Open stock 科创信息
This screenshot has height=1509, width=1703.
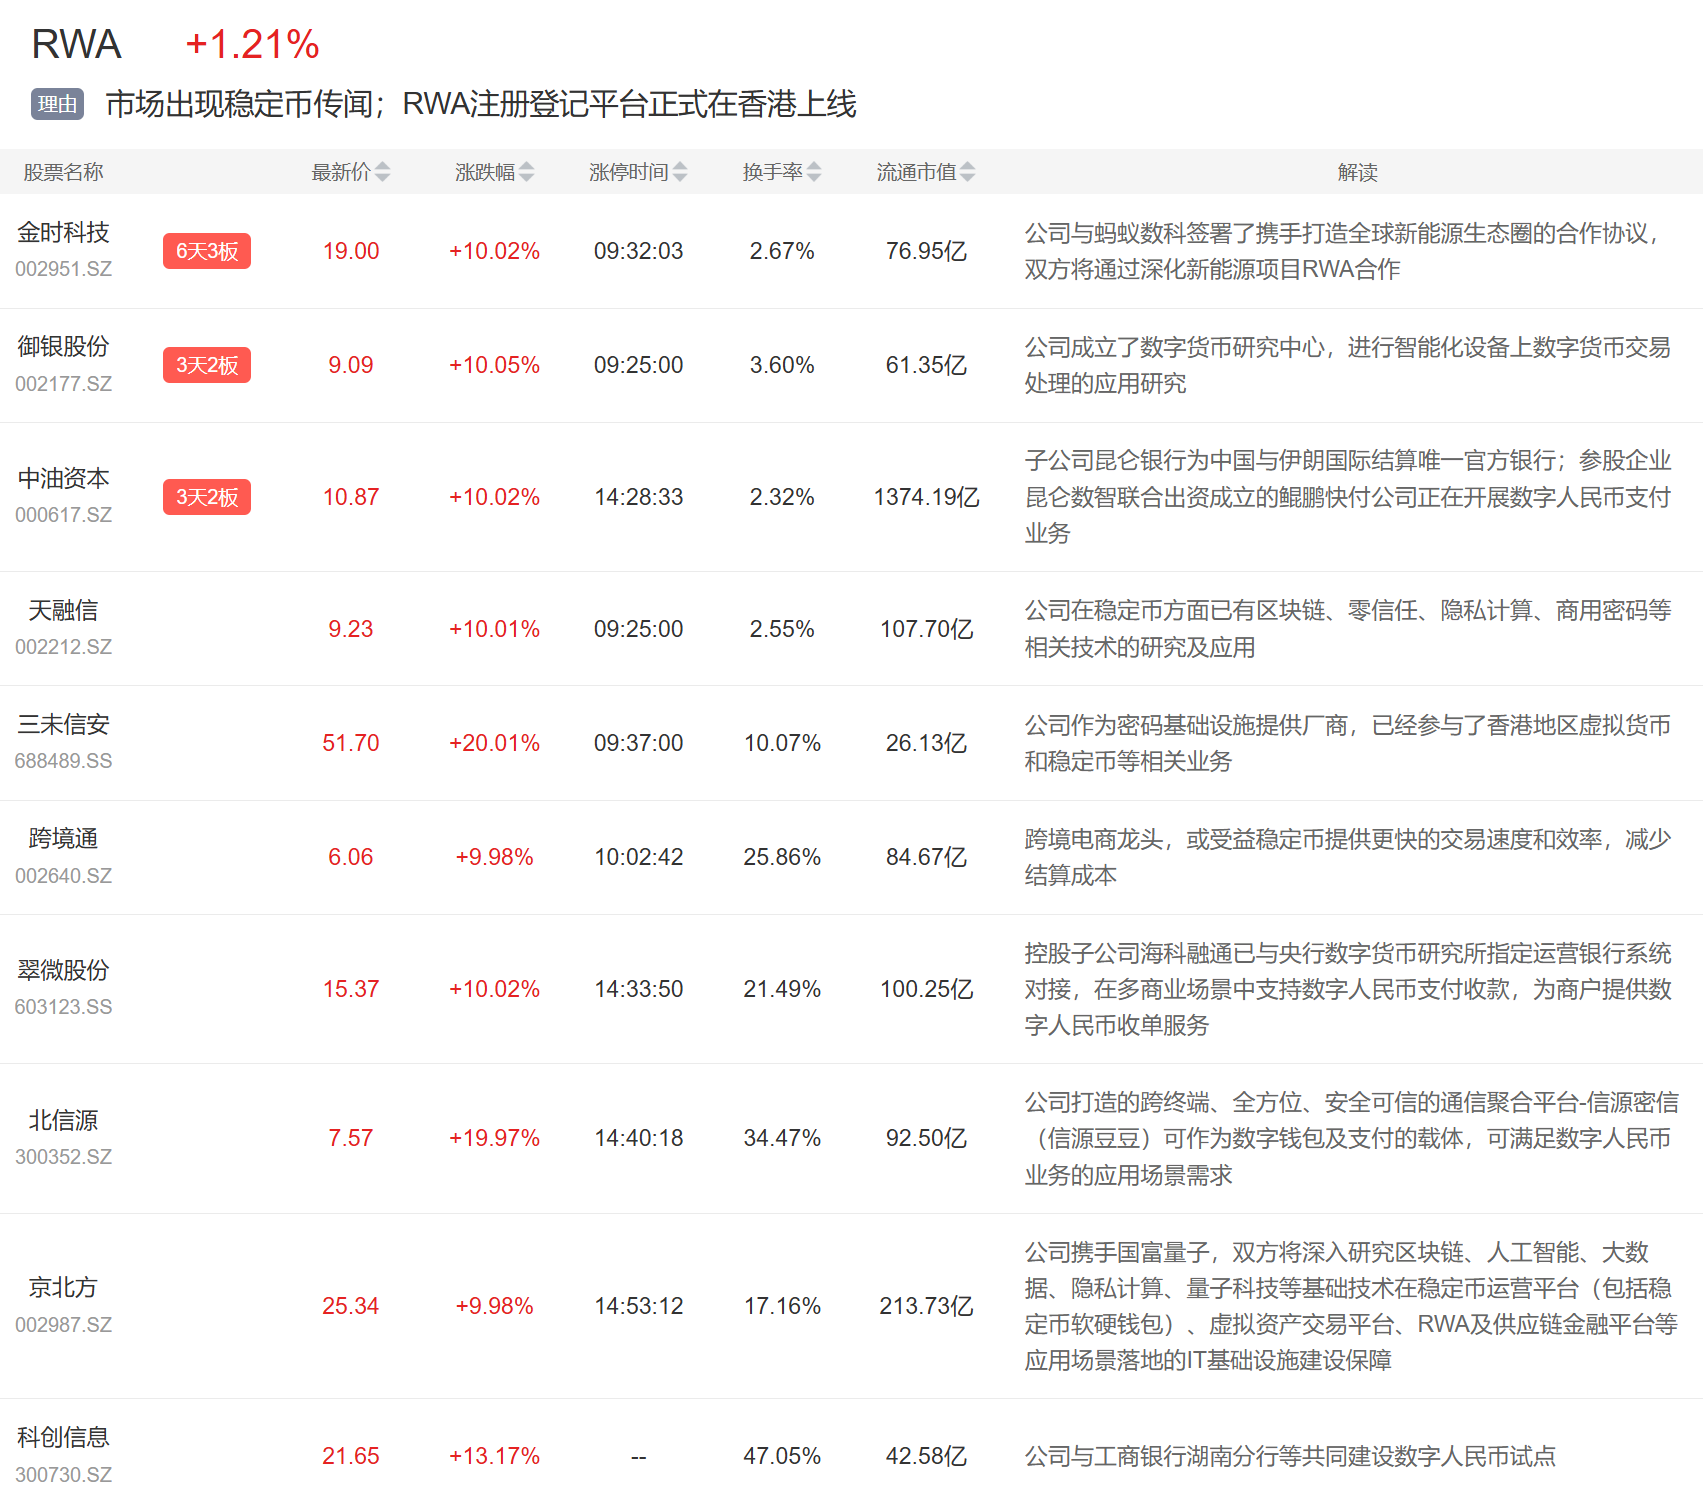pyautogui.click(x=63, y=1437)
